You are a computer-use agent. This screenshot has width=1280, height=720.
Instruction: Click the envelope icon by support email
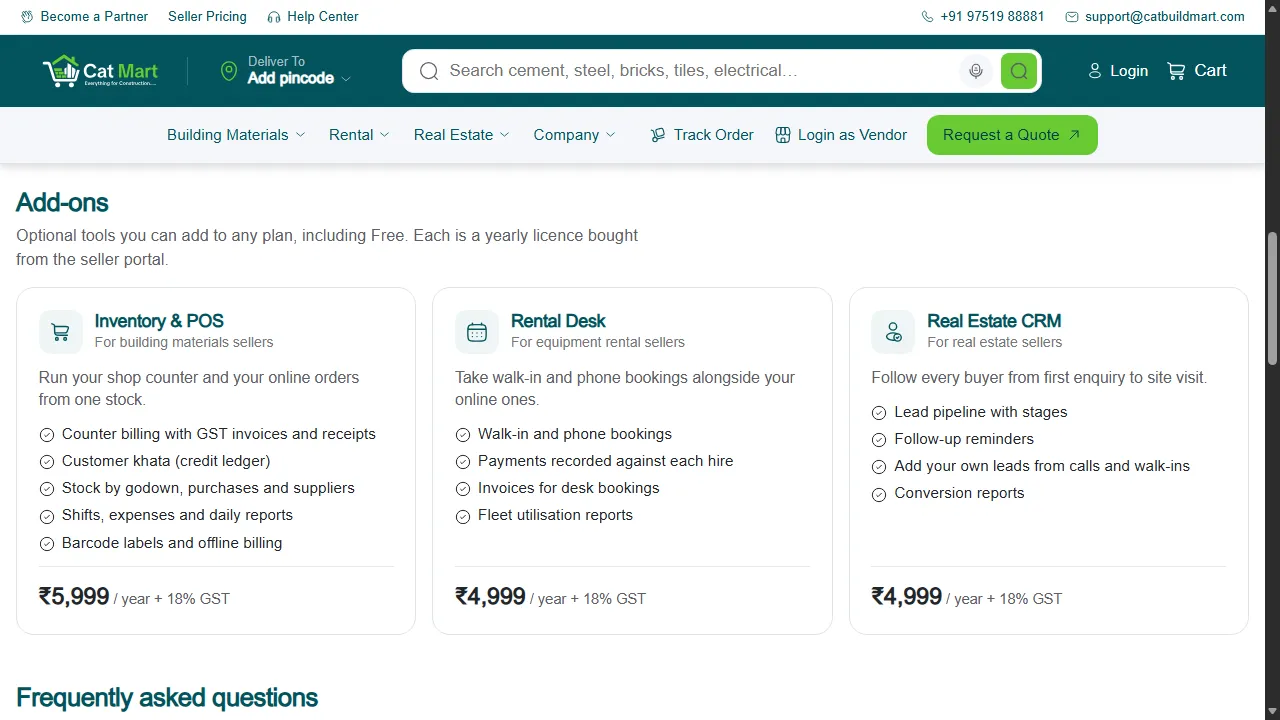1072,17
